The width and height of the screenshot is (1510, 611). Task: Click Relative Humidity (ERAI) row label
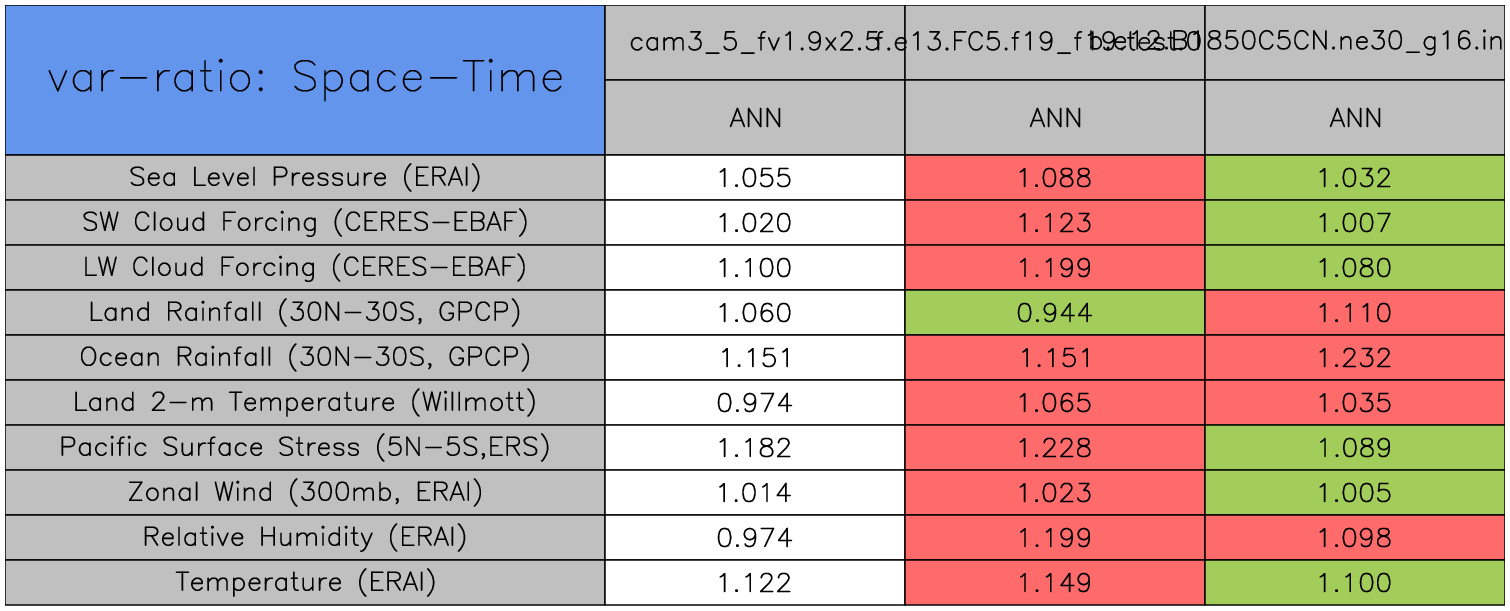305,538
